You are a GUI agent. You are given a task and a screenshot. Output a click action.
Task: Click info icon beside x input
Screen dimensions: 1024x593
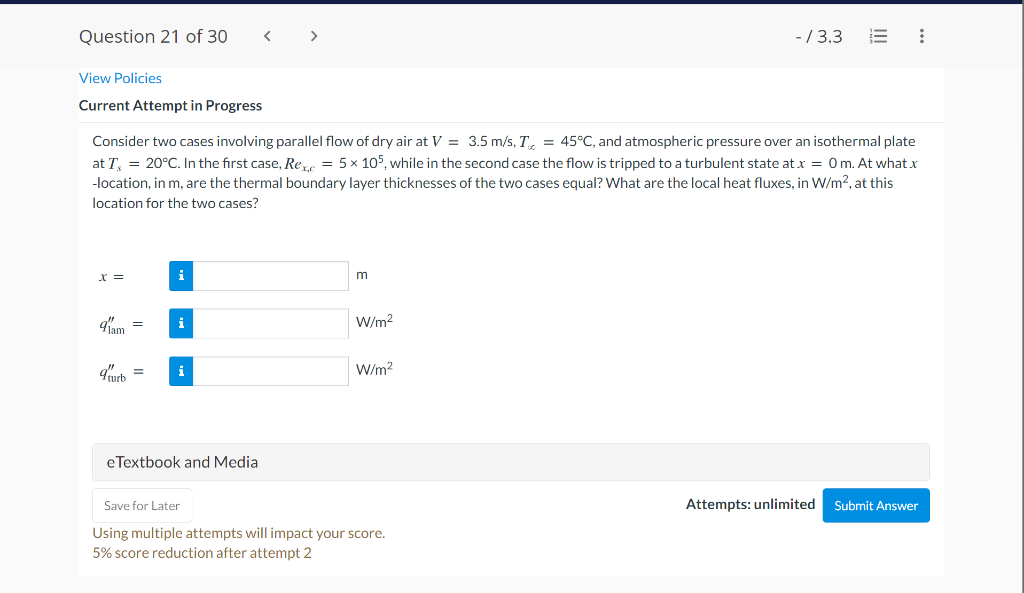pos(181,276)
